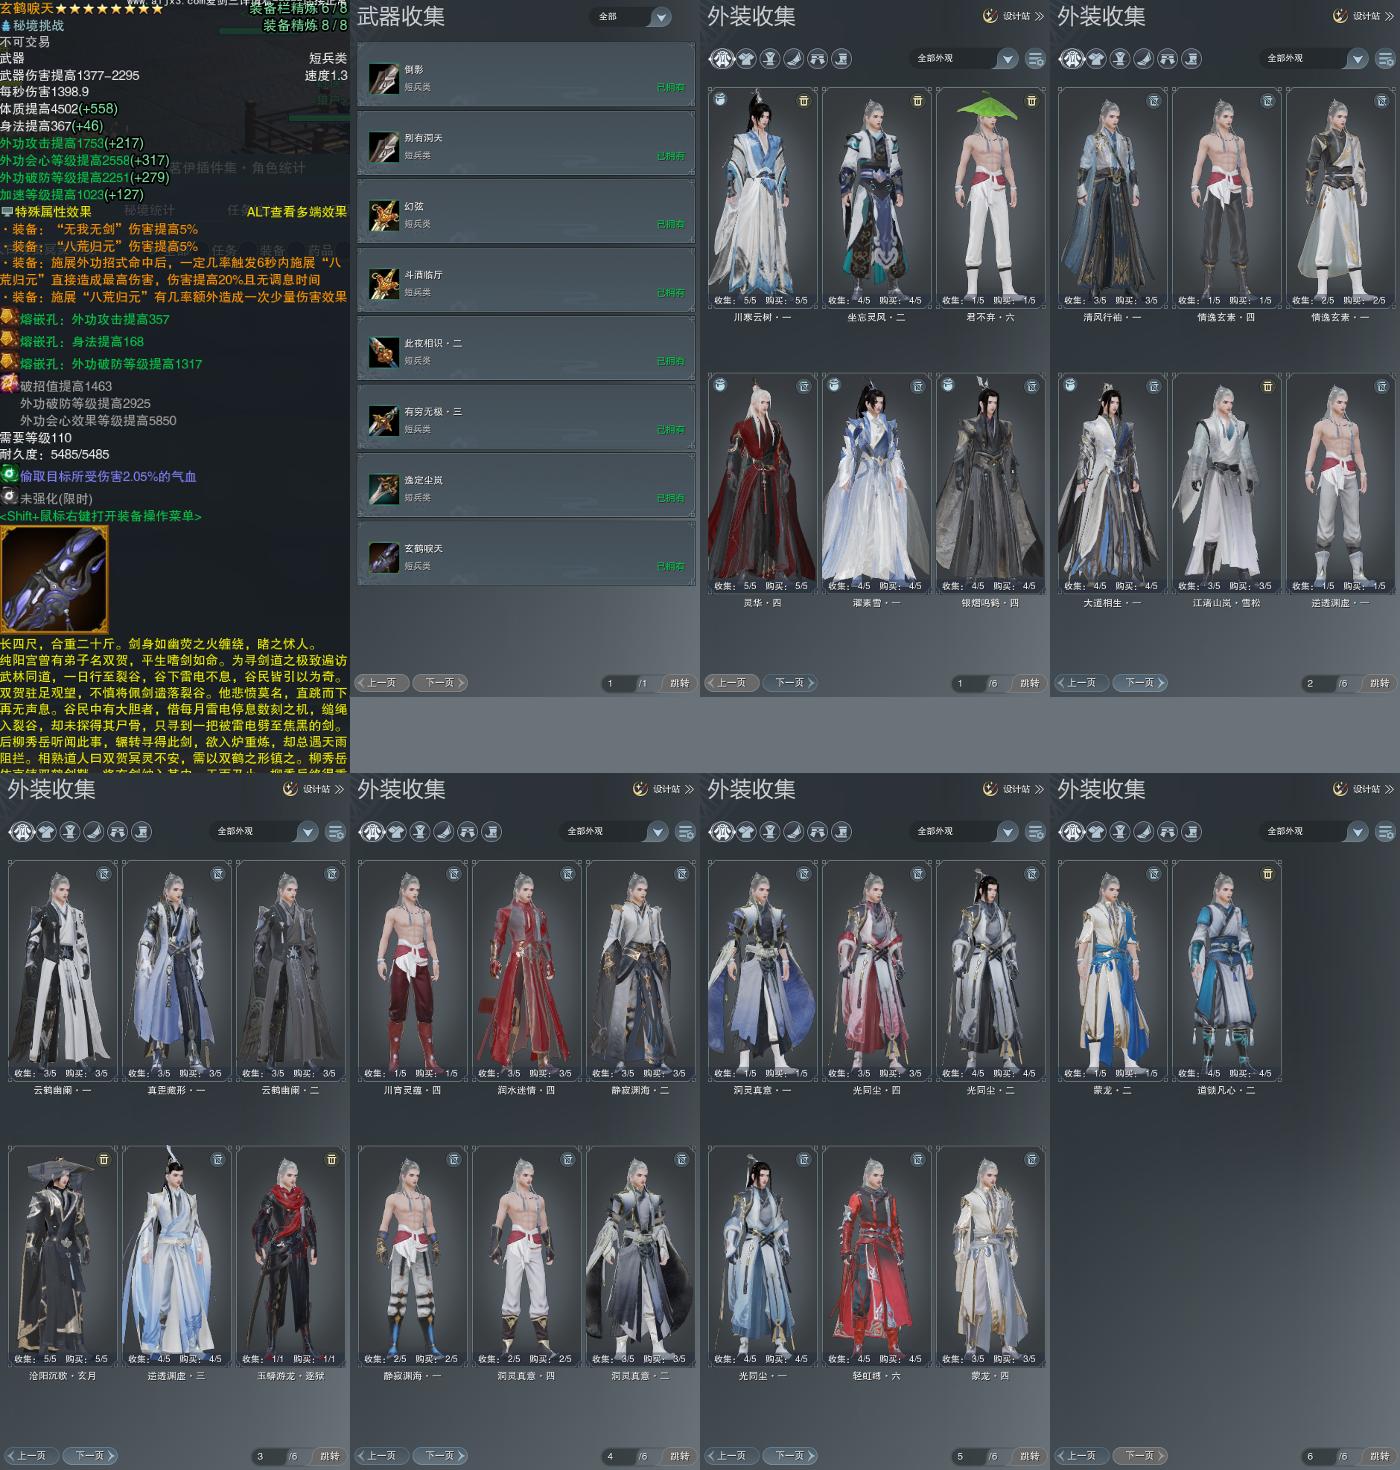This screenshot has width=1400, height=1470.
Task: Open list settings icon on outfit page 1
Action: click(1035, 59)
